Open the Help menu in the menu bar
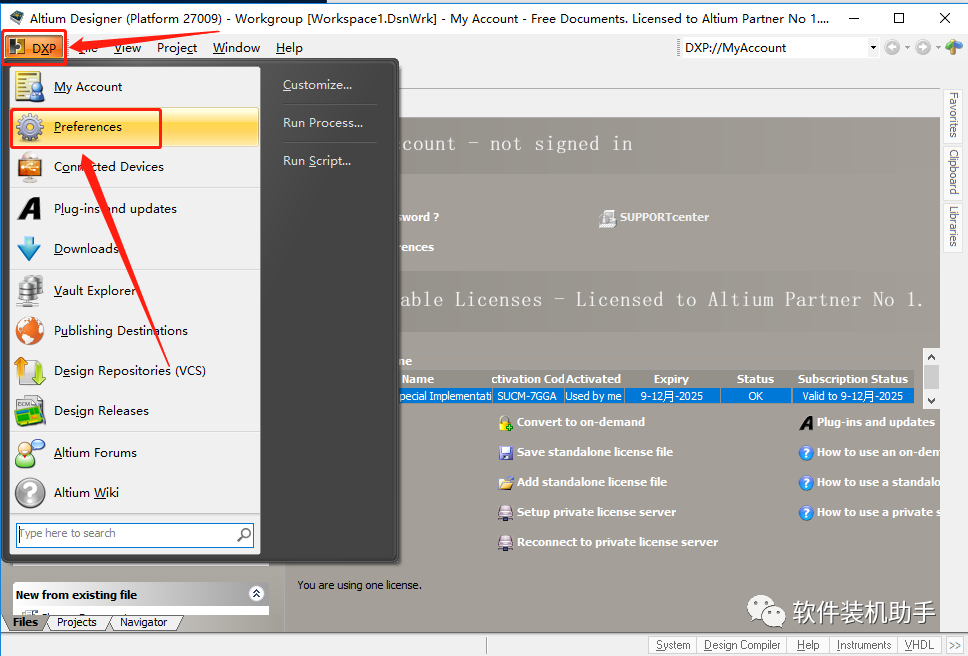The height and width of the screenshot is (656, 968). pyautogui.click(x=289, y=48)
